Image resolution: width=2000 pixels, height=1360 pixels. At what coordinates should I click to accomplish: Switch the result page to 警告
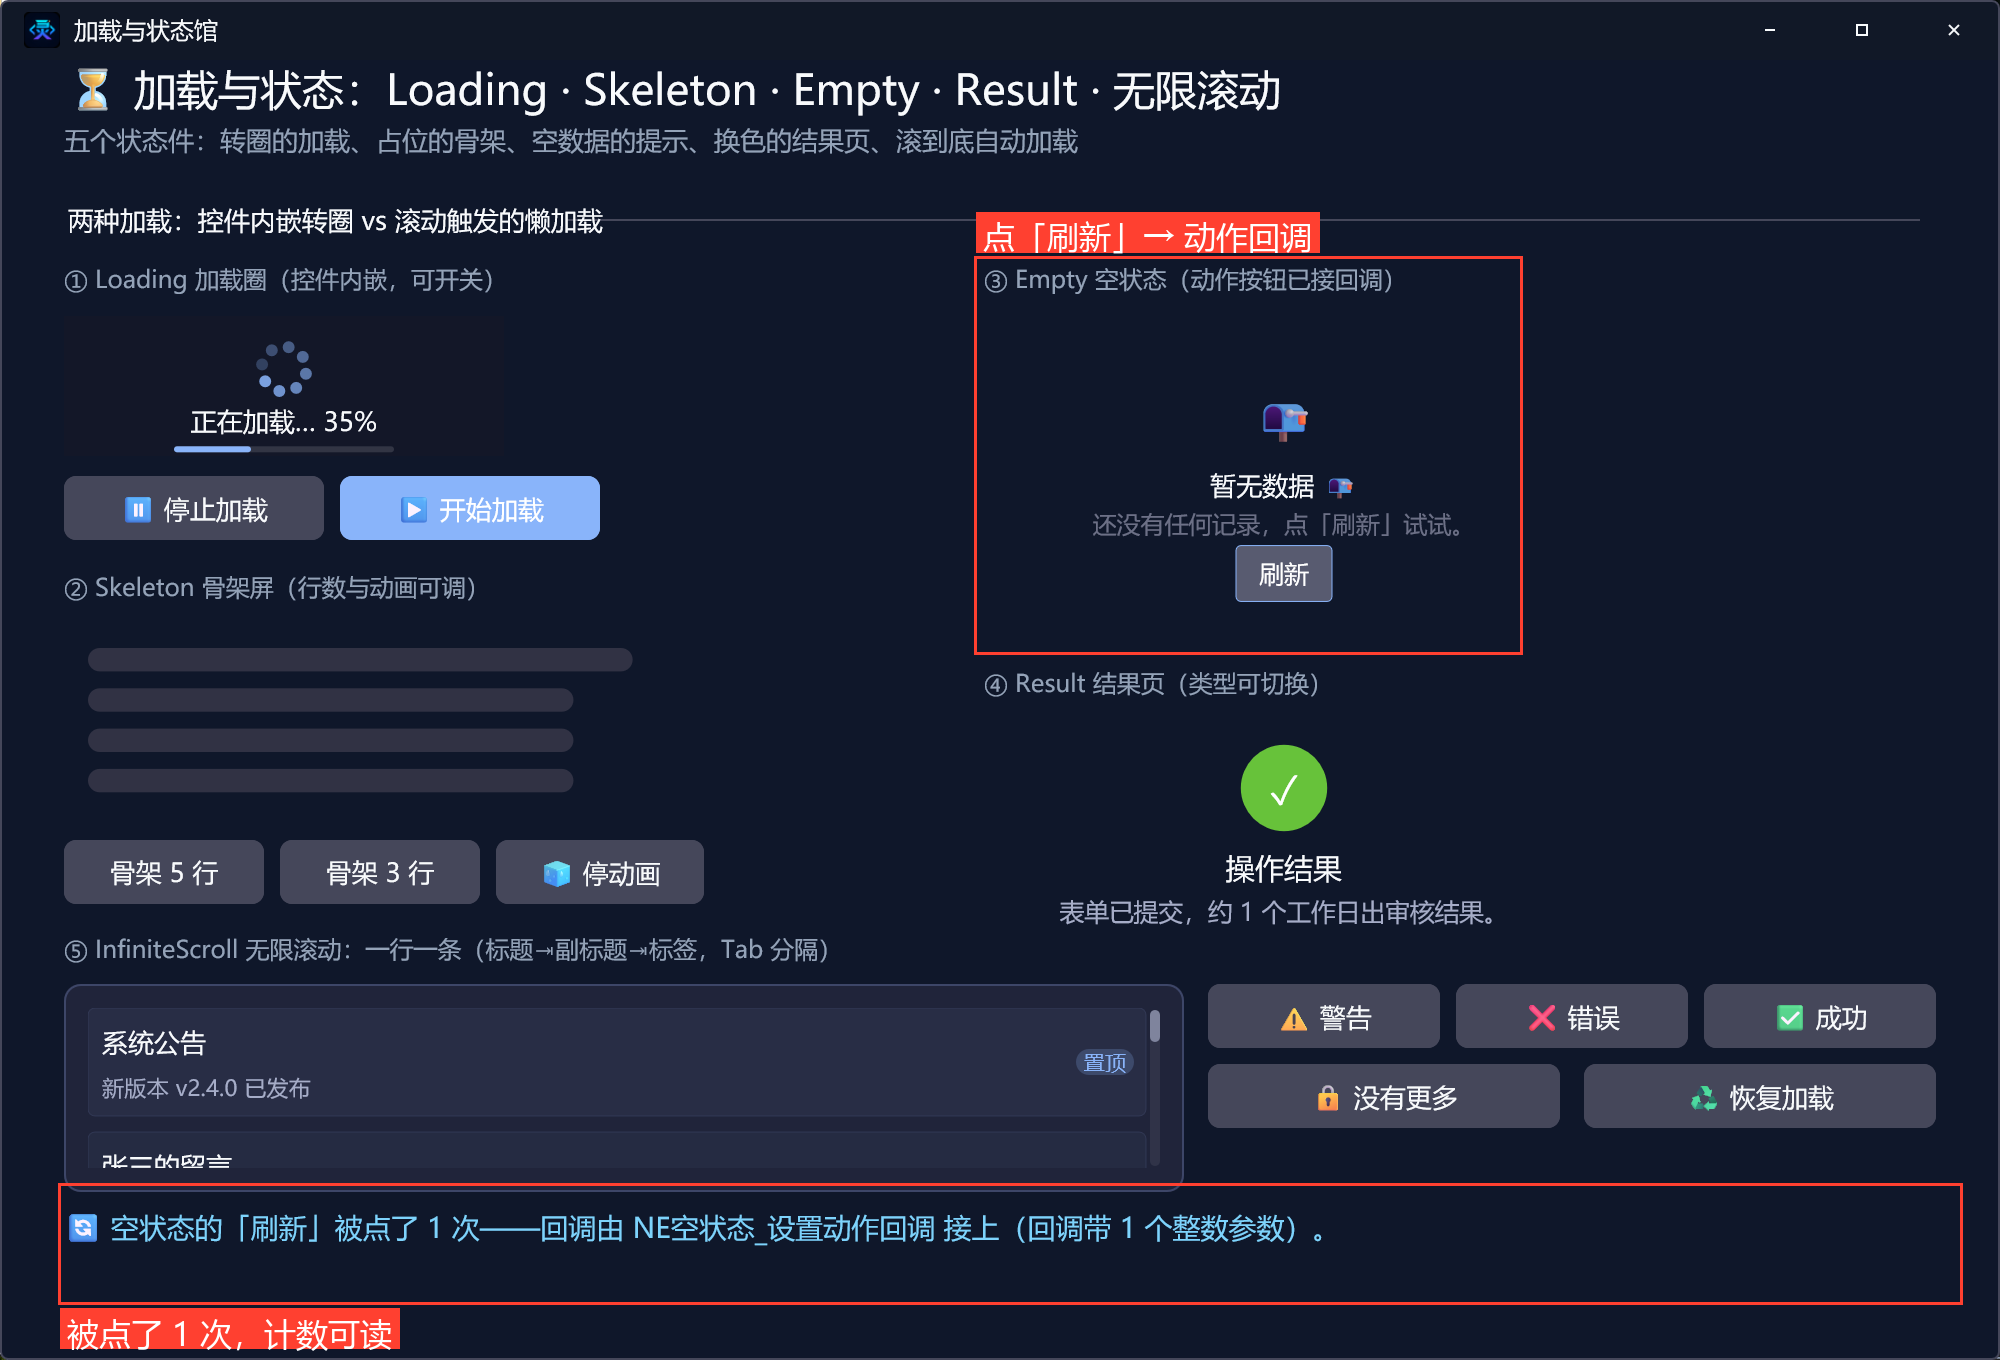[1324, 1017]
